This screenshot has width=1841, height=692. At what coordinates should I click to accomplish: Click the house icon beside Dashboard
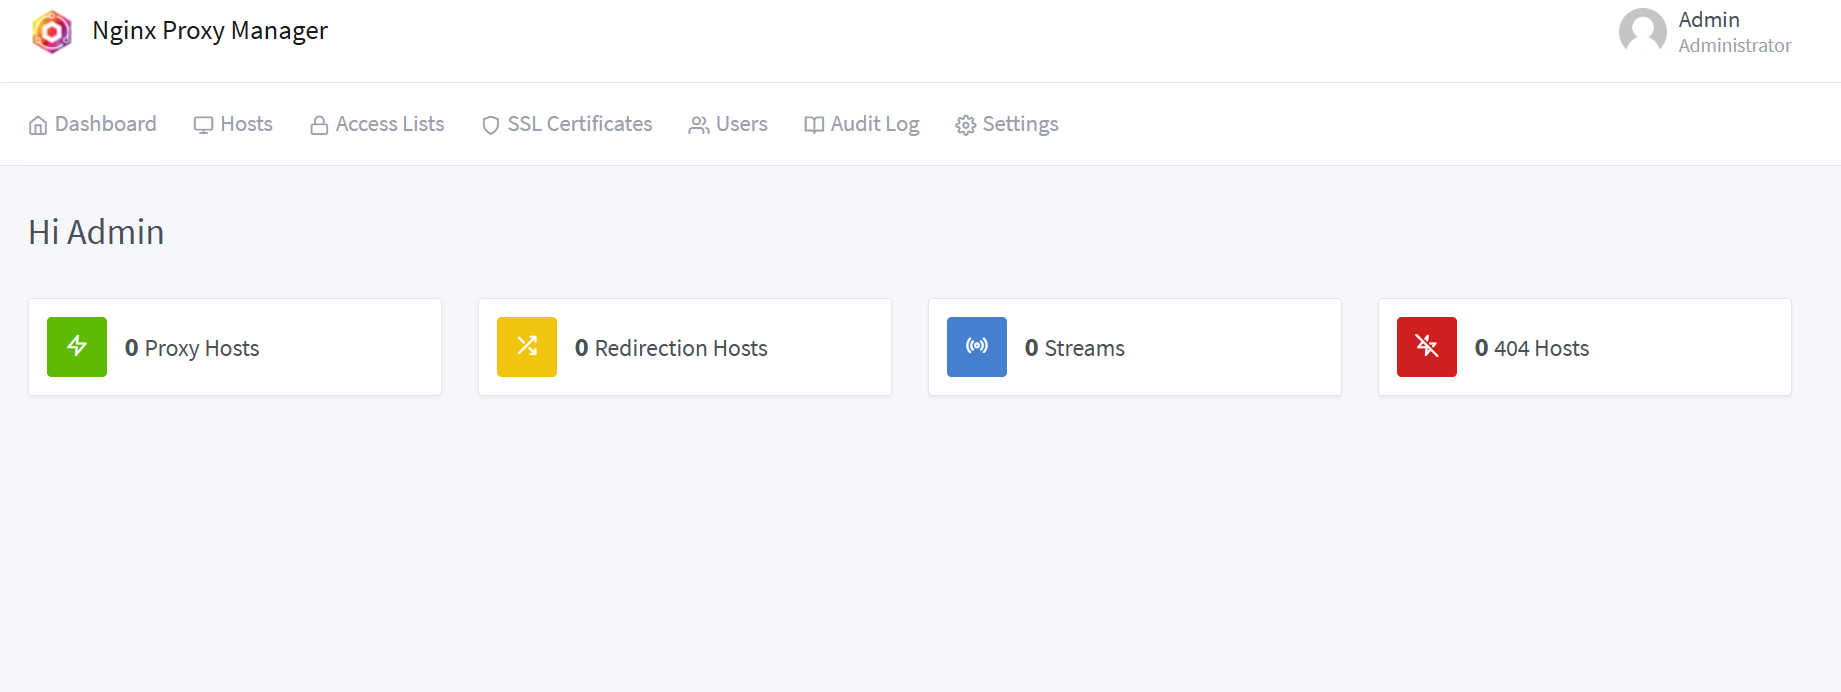click(x=38, y=125)
